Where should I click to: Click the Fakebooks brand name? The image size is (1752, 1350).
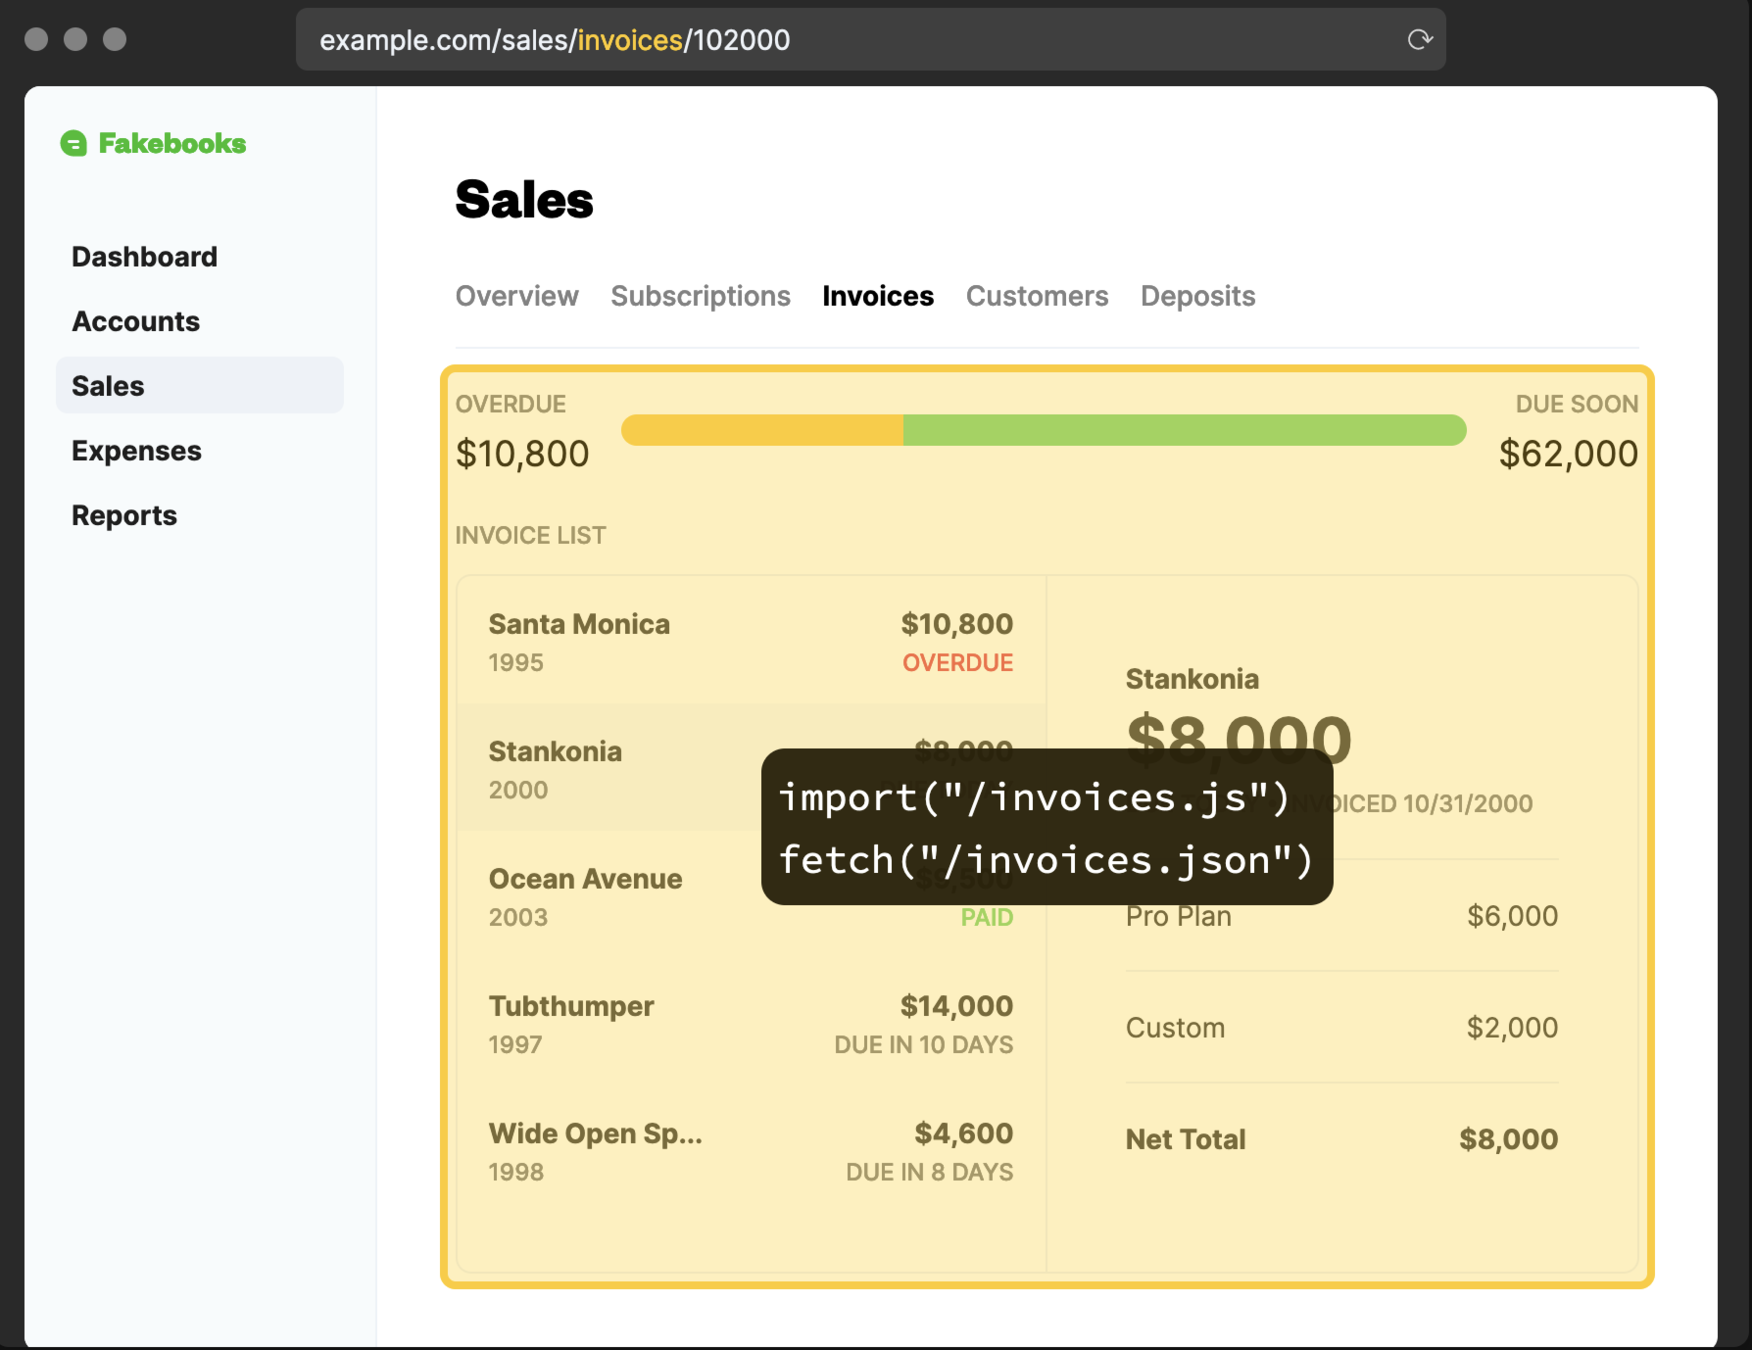point(172,143)
